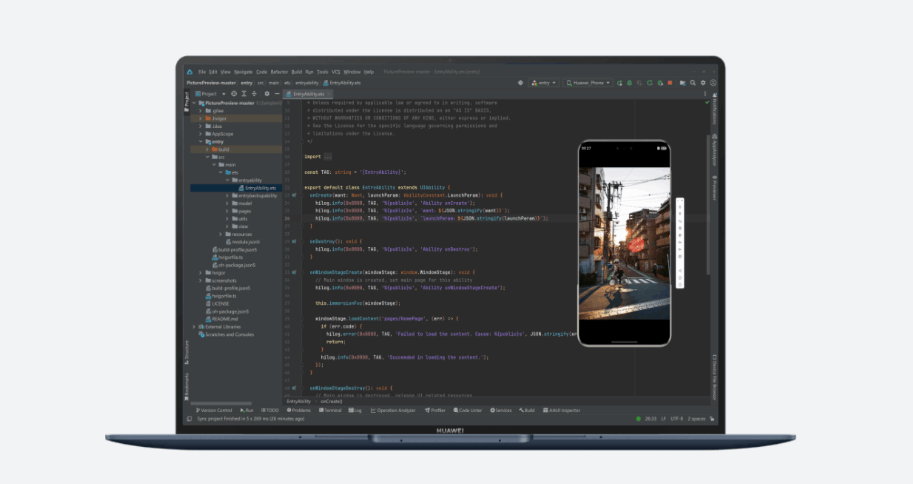
Task: Collapse the entry module folder
Action: tap(201, 142)
